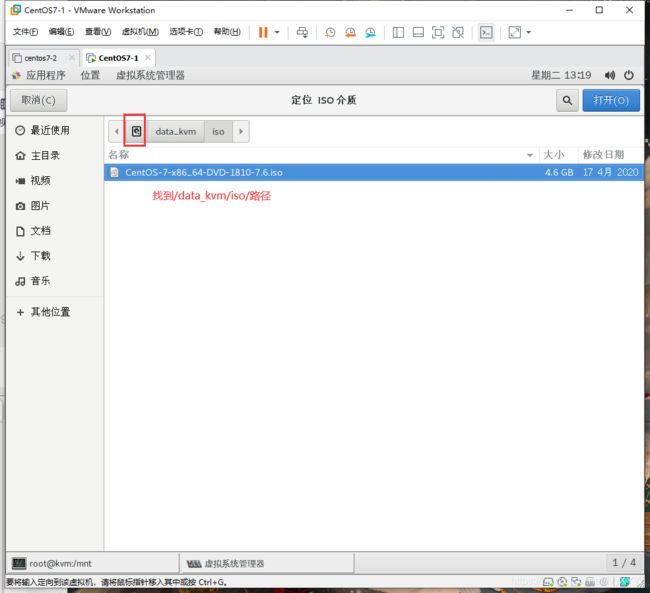Select the data_kvm path segment

point(176,131)
